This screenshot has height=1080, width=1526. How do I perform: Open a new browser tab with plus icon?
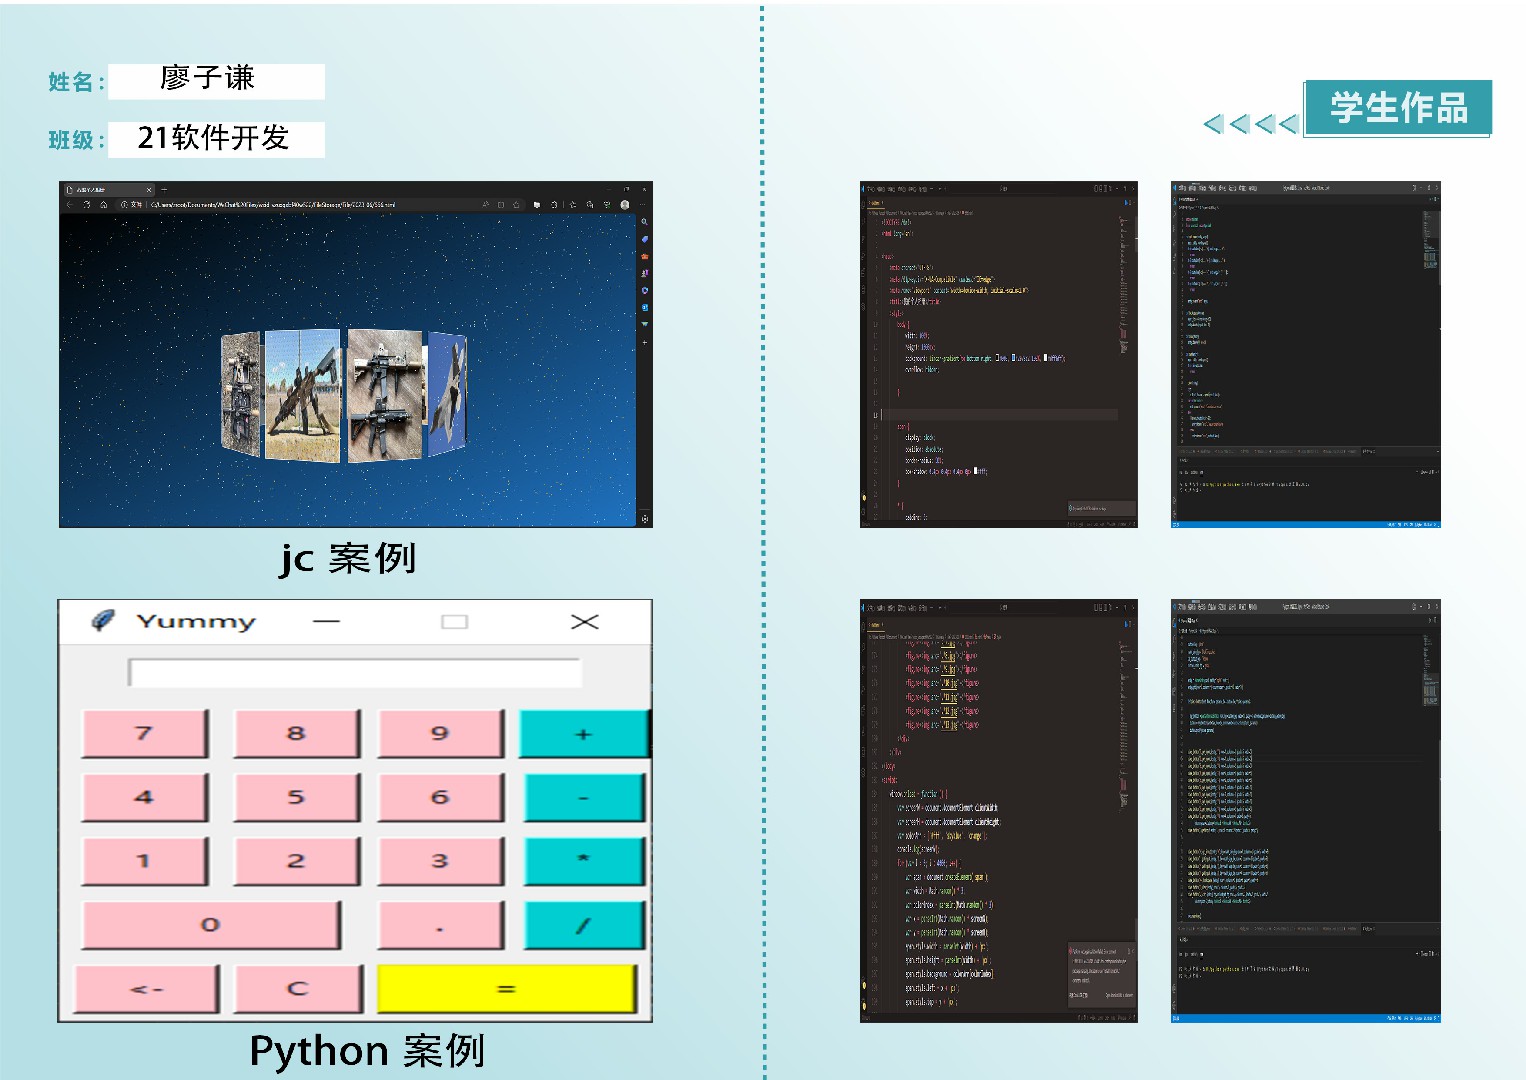pyautogui.click(x=164, y=189)
